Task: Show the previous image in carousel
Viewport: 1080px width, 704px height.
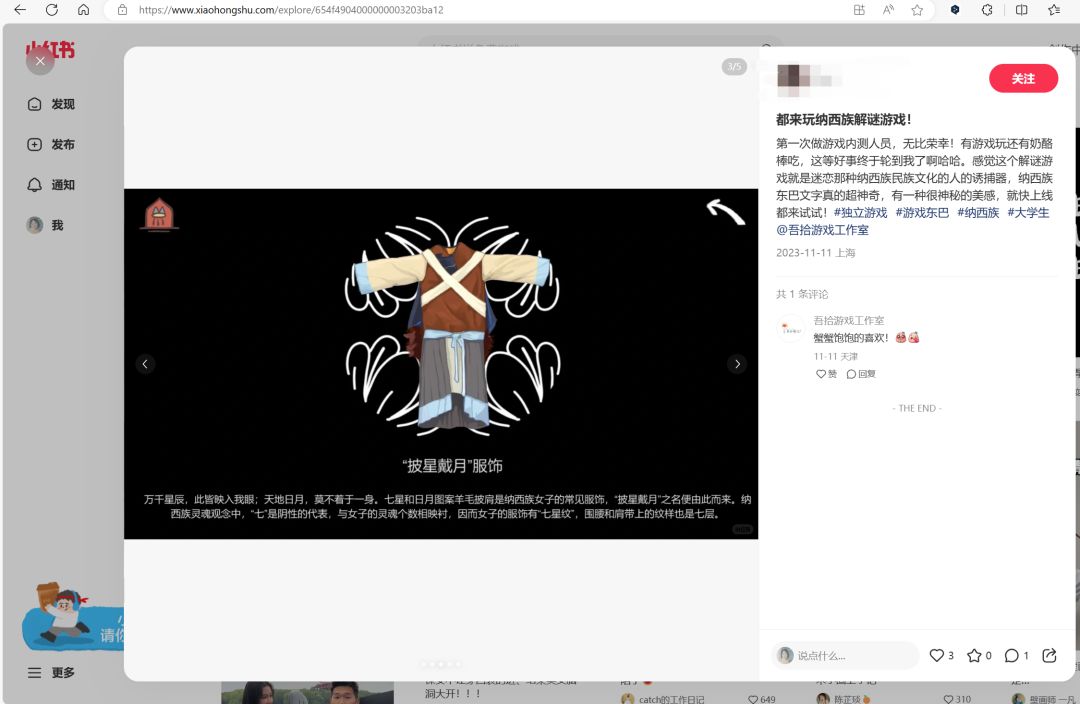Action: pyautogui.click(x=145, y=364)
